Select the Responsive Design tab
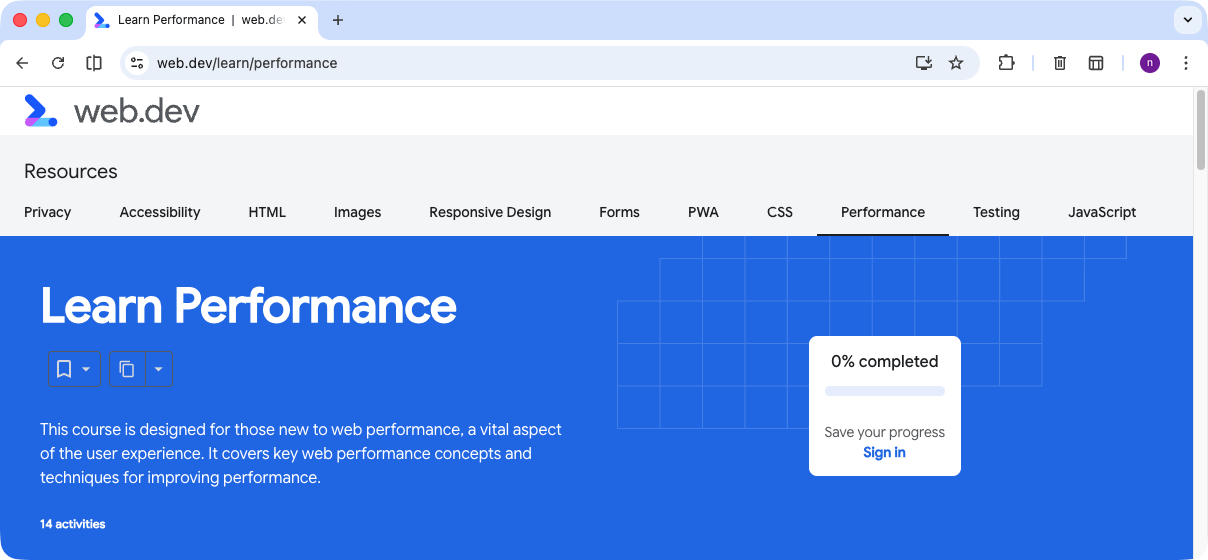The width and height of the screenshot is (1208, 560). [490, 212]
